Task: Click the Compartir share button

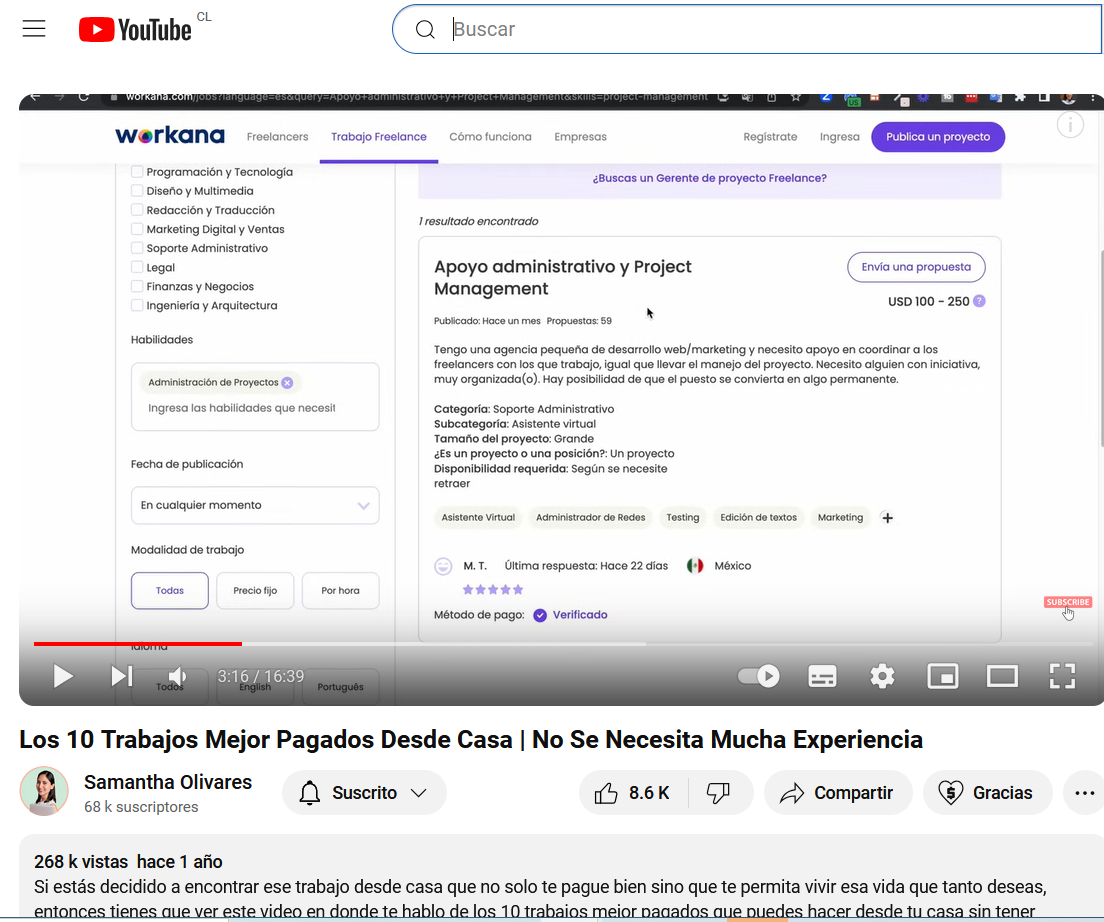Action: 838,792
